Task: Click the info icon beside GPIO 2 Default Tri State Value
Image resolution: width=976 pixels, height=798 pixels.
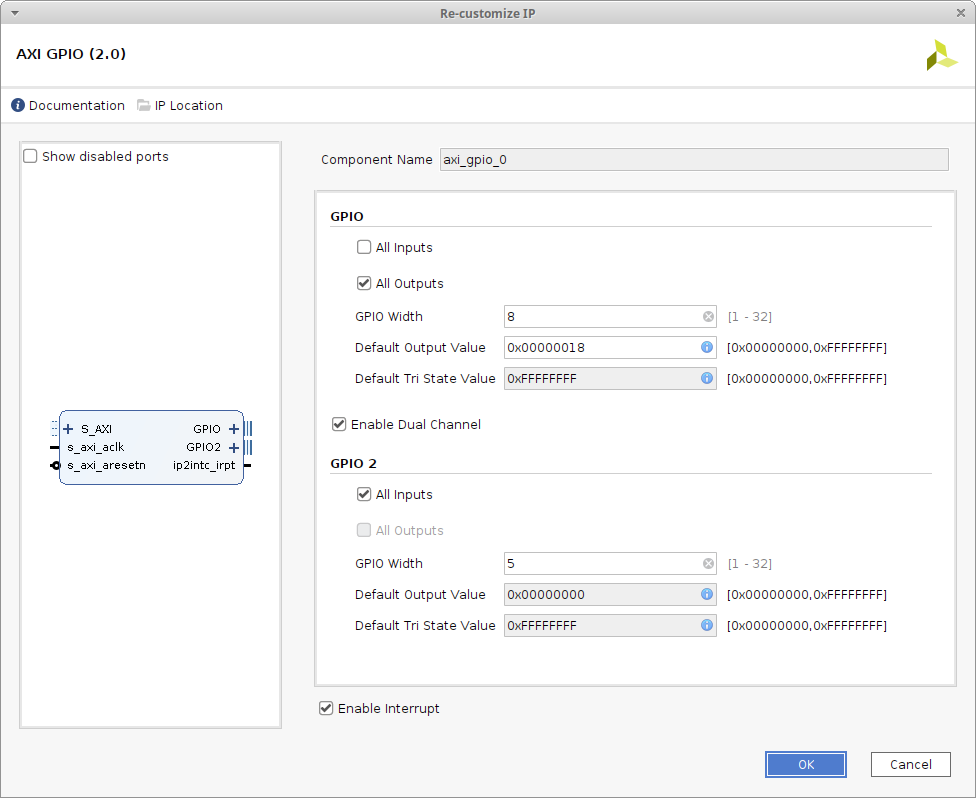Action: (x=706, y=625)
